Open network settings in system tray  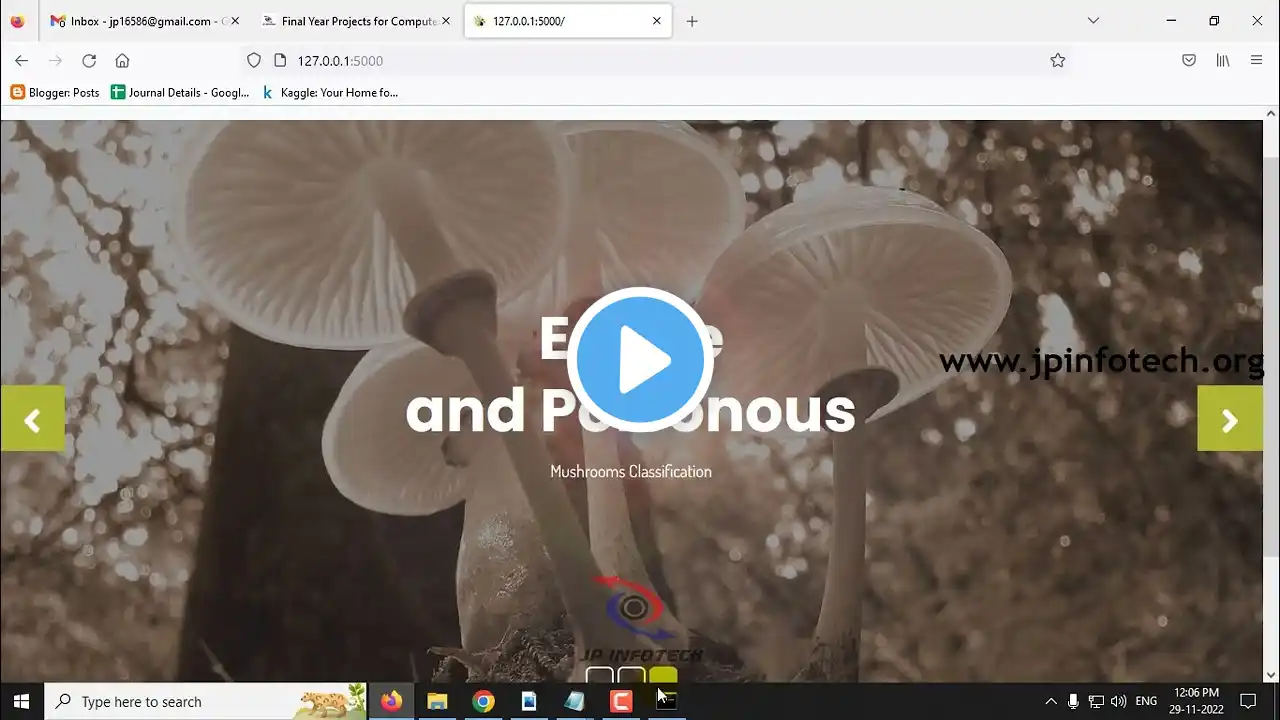(1096, 701)
